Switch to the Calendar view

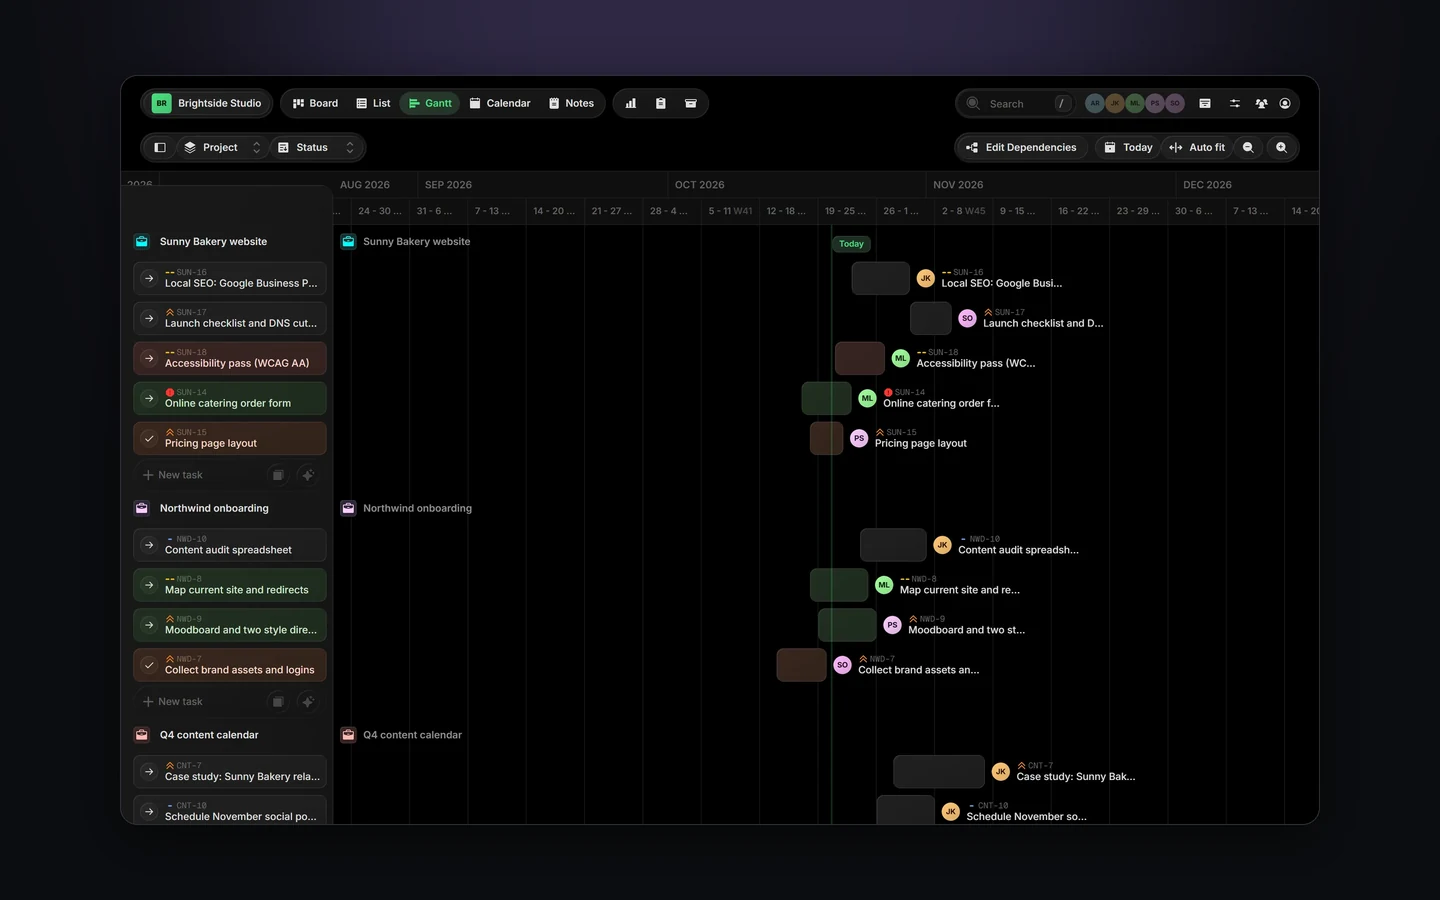click(x=500, y=103)
